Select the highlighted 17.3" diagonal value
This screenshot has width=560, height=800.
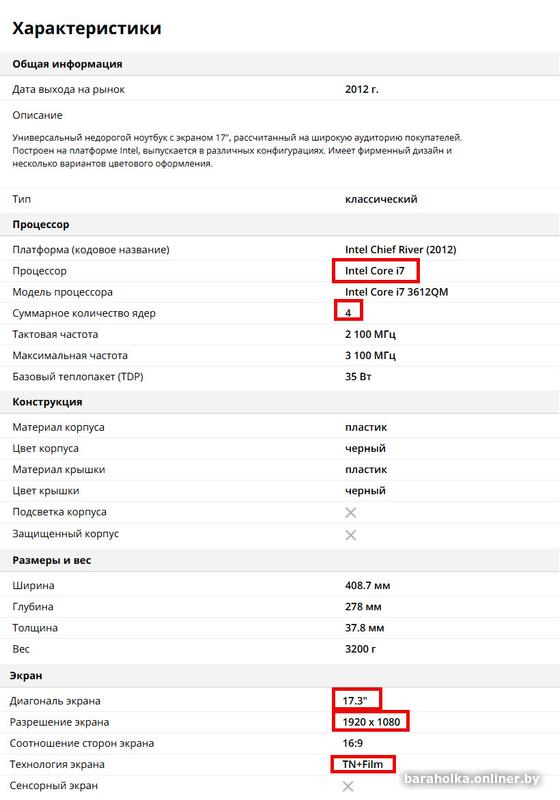tap(356, 699)
